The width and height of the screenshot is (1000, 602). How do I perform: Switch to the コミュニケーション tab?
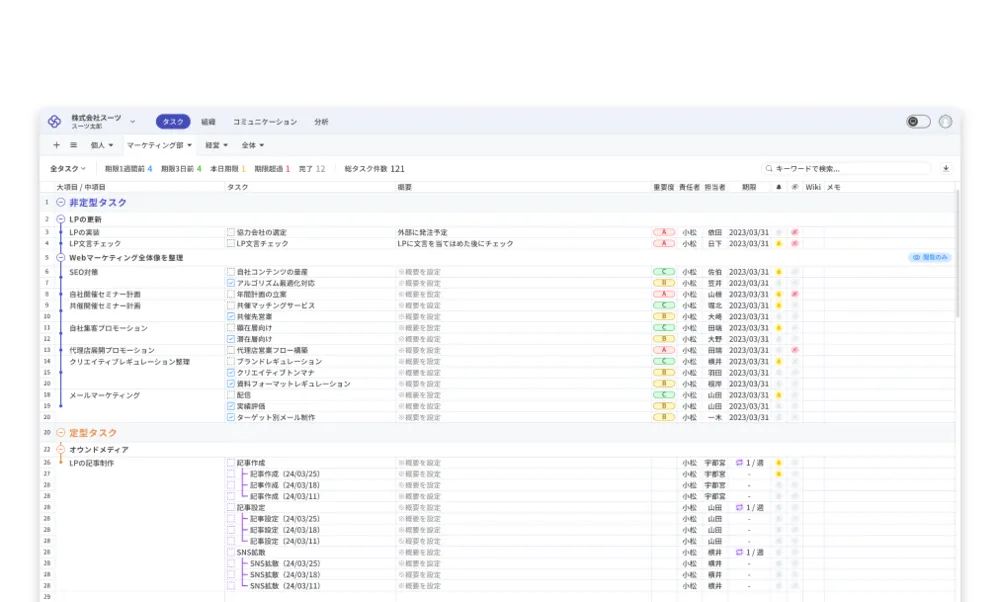tap(264, 122)
